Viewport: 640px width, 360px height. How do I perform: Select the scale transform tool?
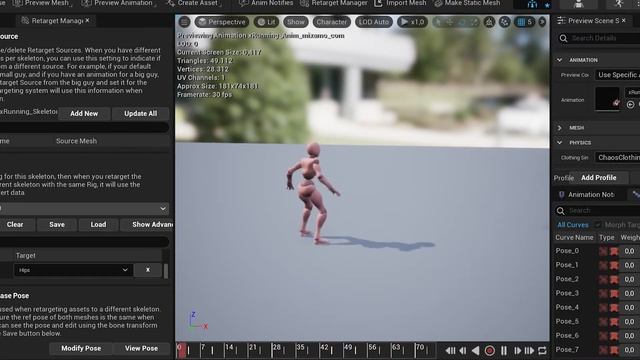pos(474,22)
